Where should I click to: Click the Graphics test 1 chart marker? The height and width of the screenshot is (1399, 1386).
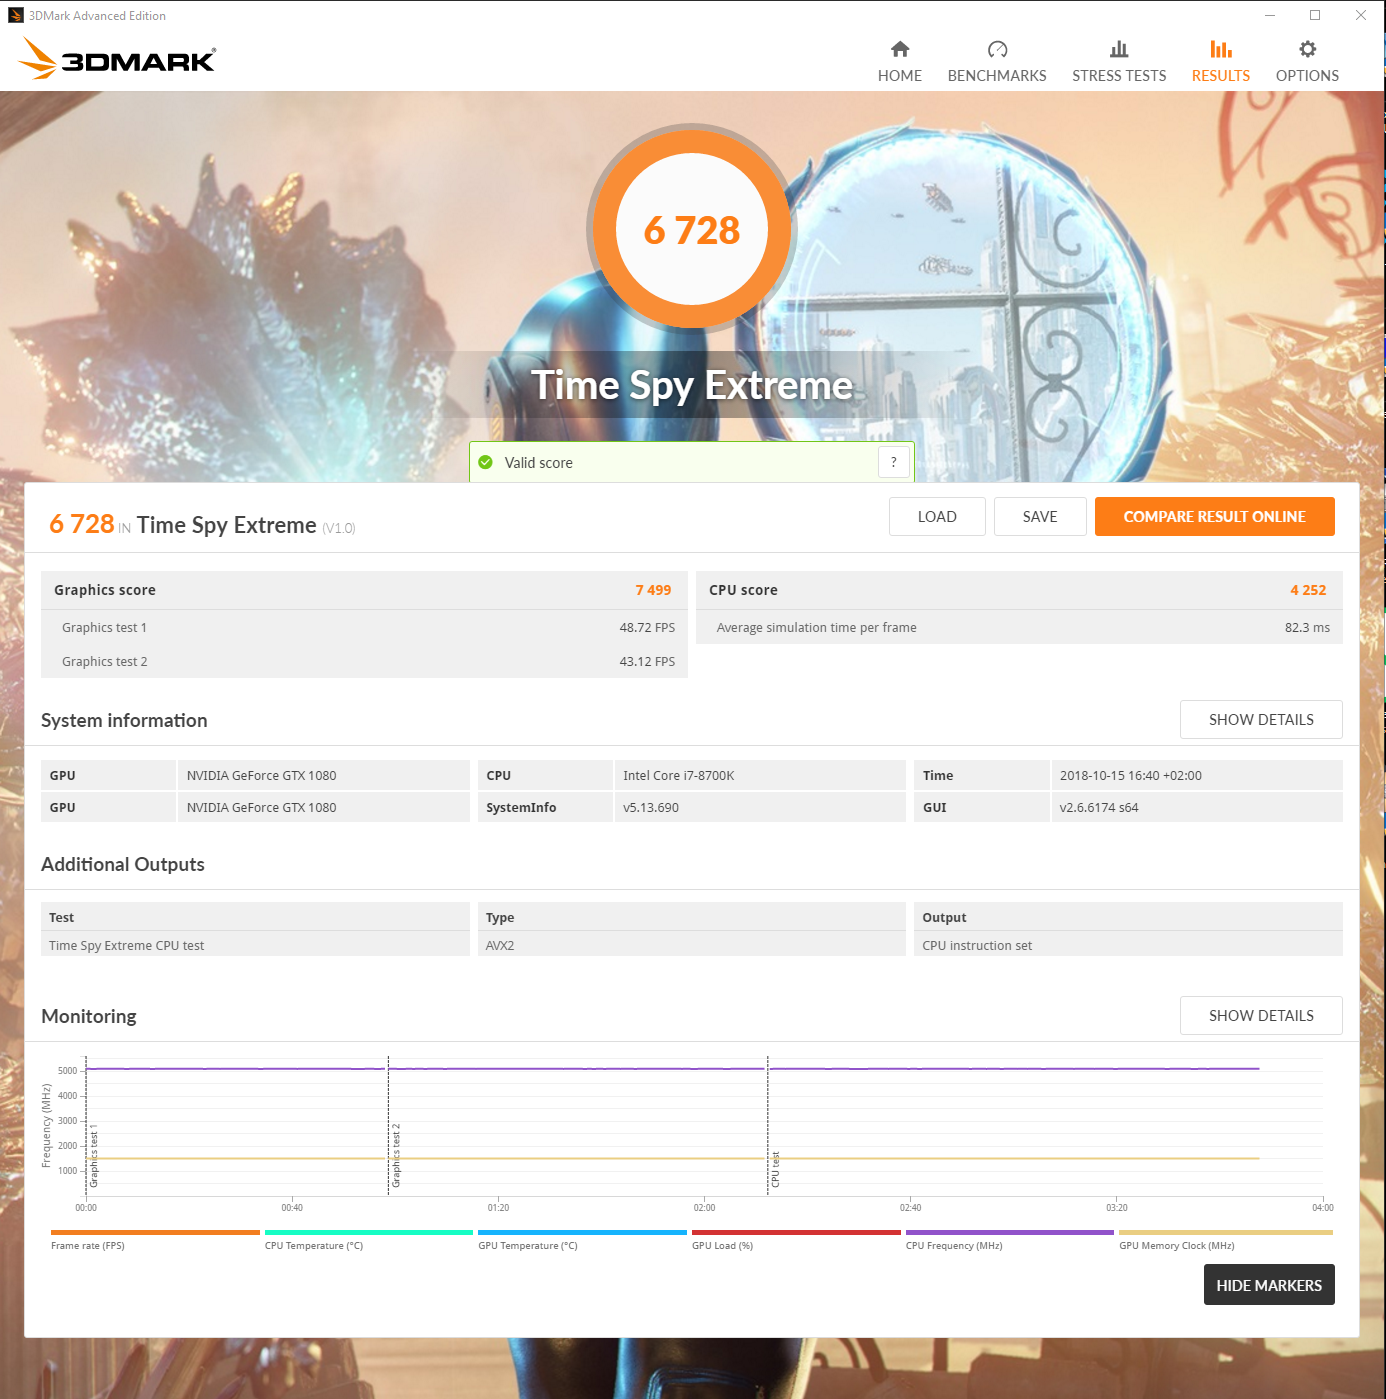coord(94,1156)
